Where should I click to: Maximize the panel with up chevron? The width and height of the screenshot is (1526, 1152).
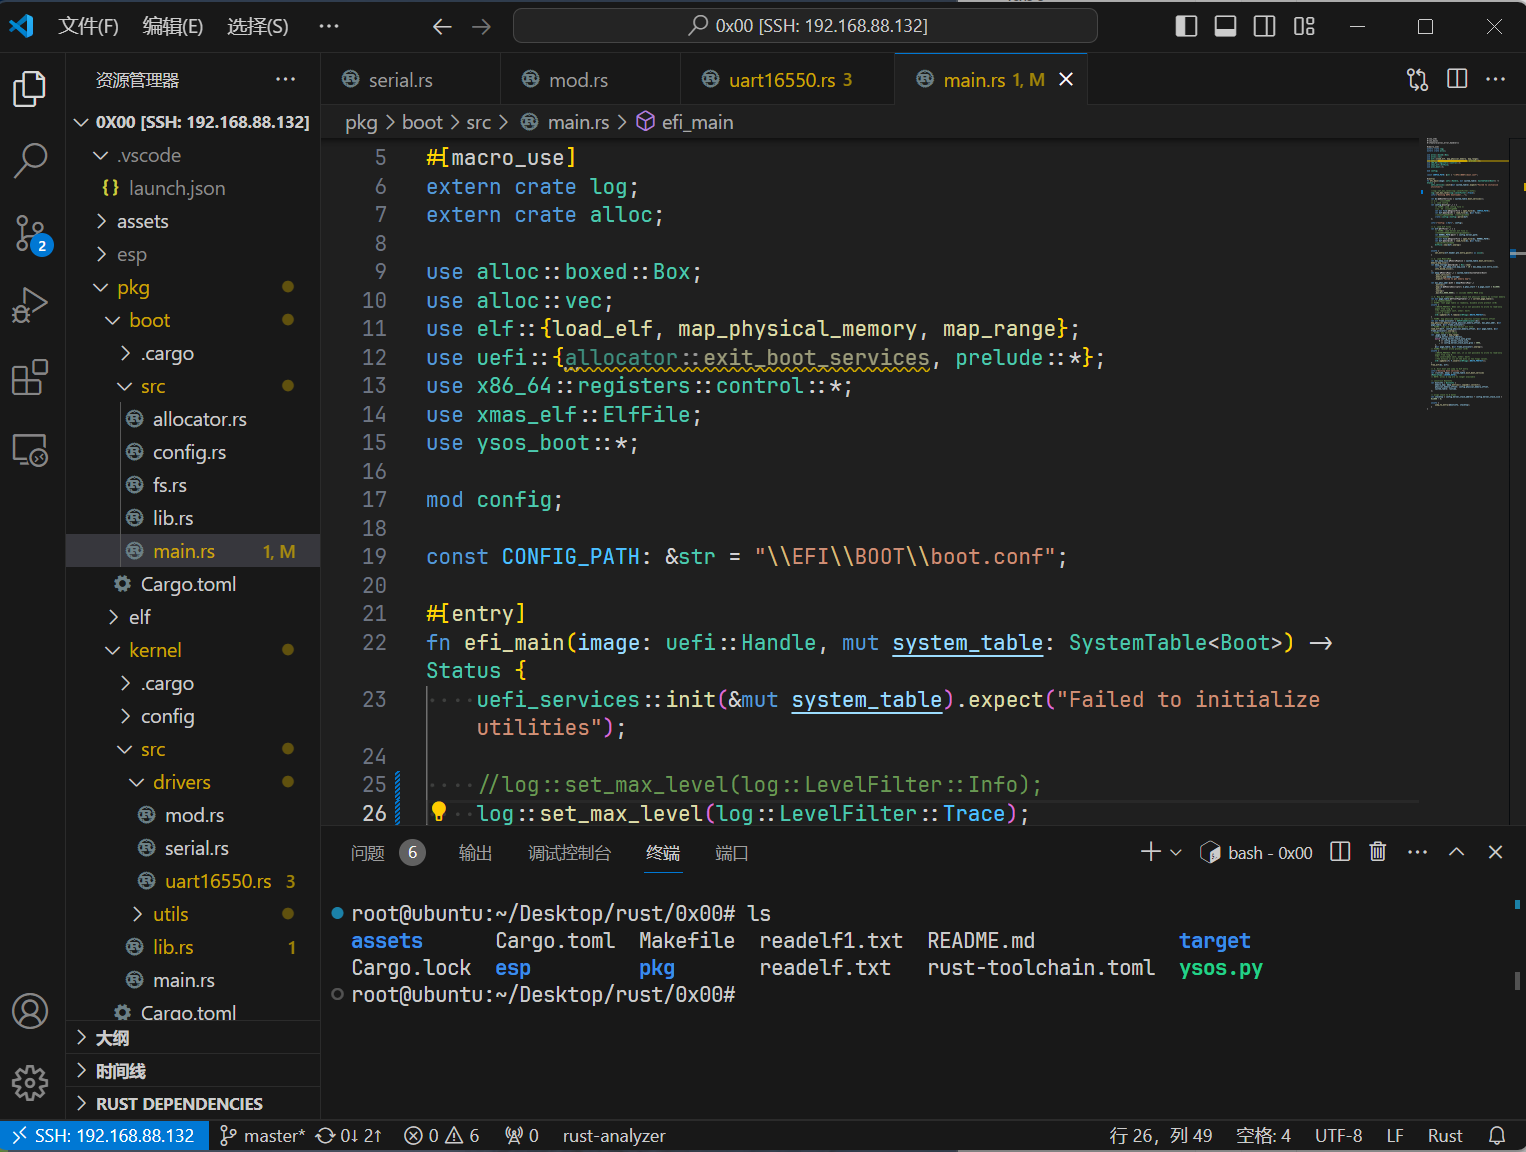click(1457, 852)
